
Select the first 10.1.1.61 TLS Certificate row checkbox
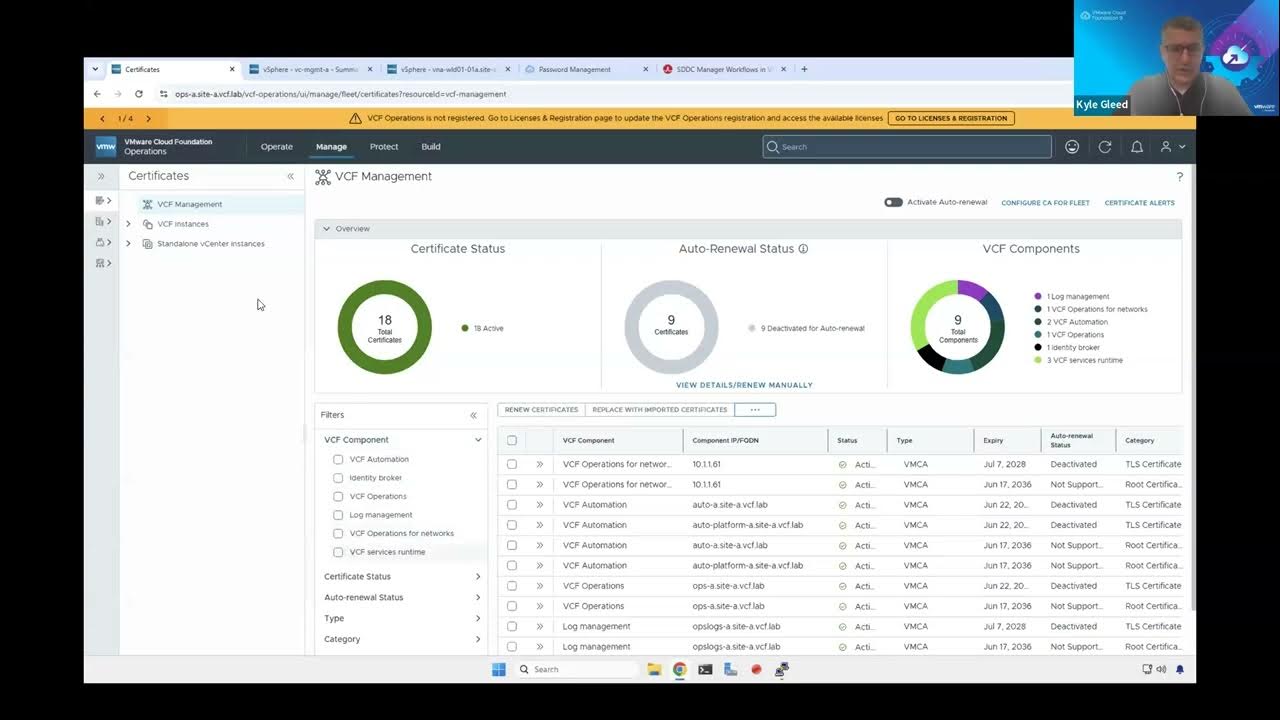click(512, 464)
